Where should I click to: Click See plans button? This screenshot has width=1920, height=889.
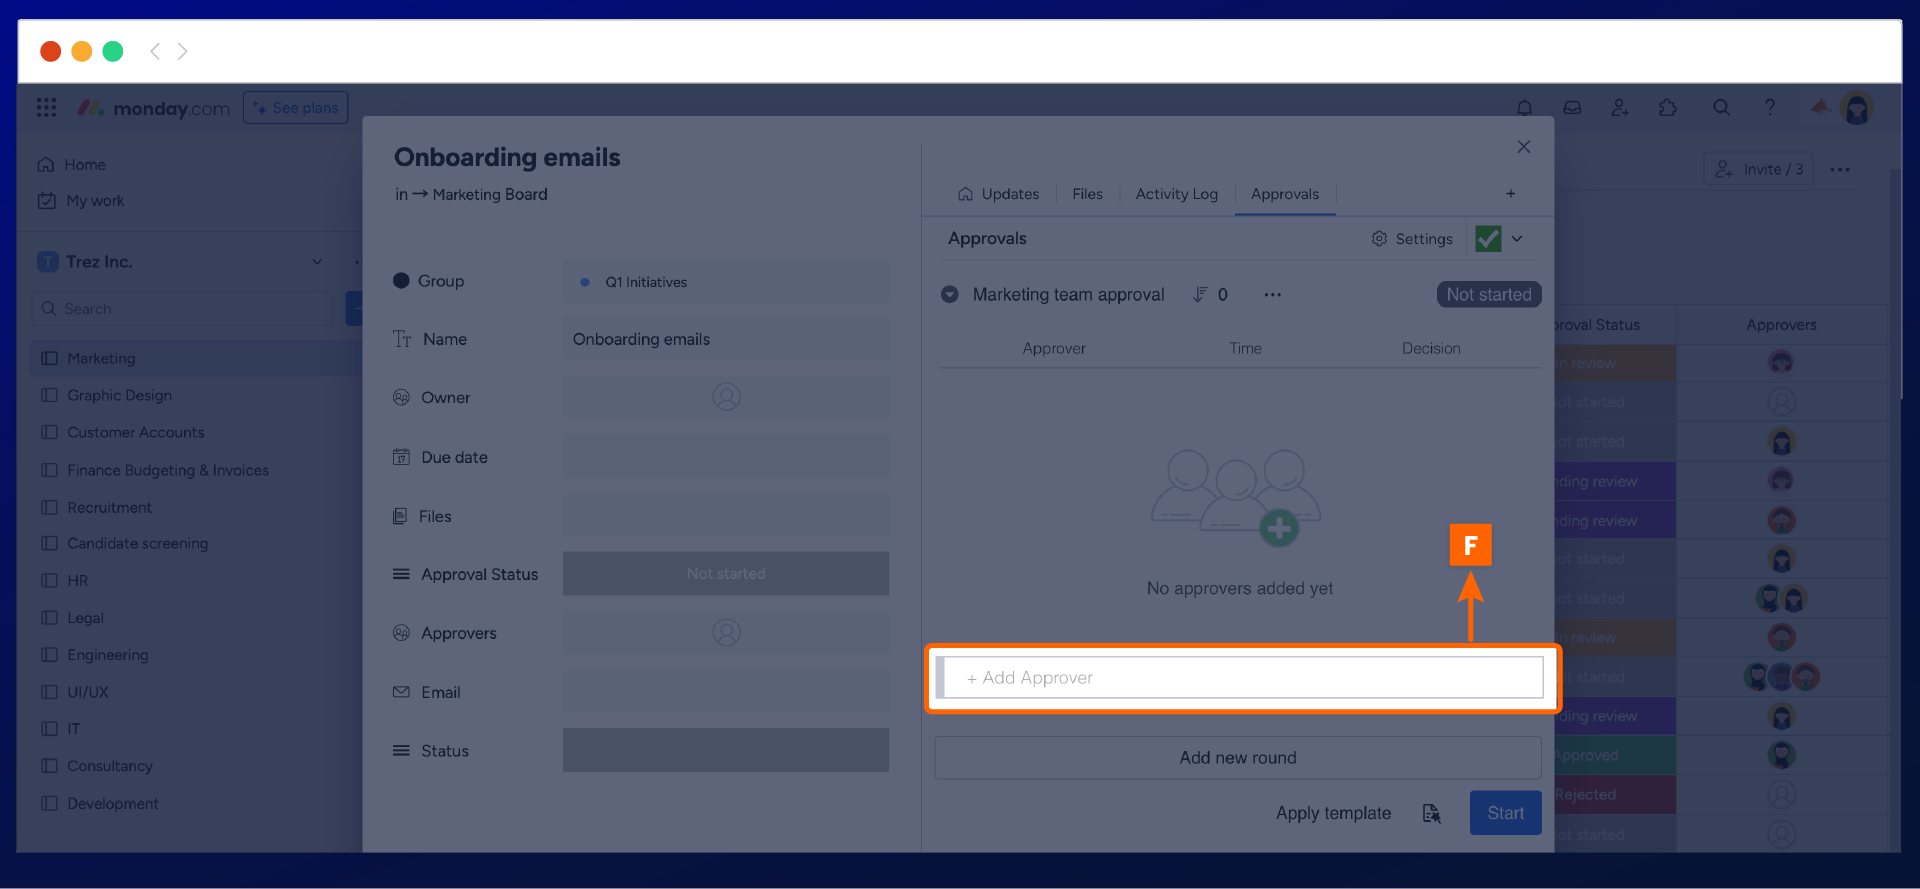tap(296, 108)
